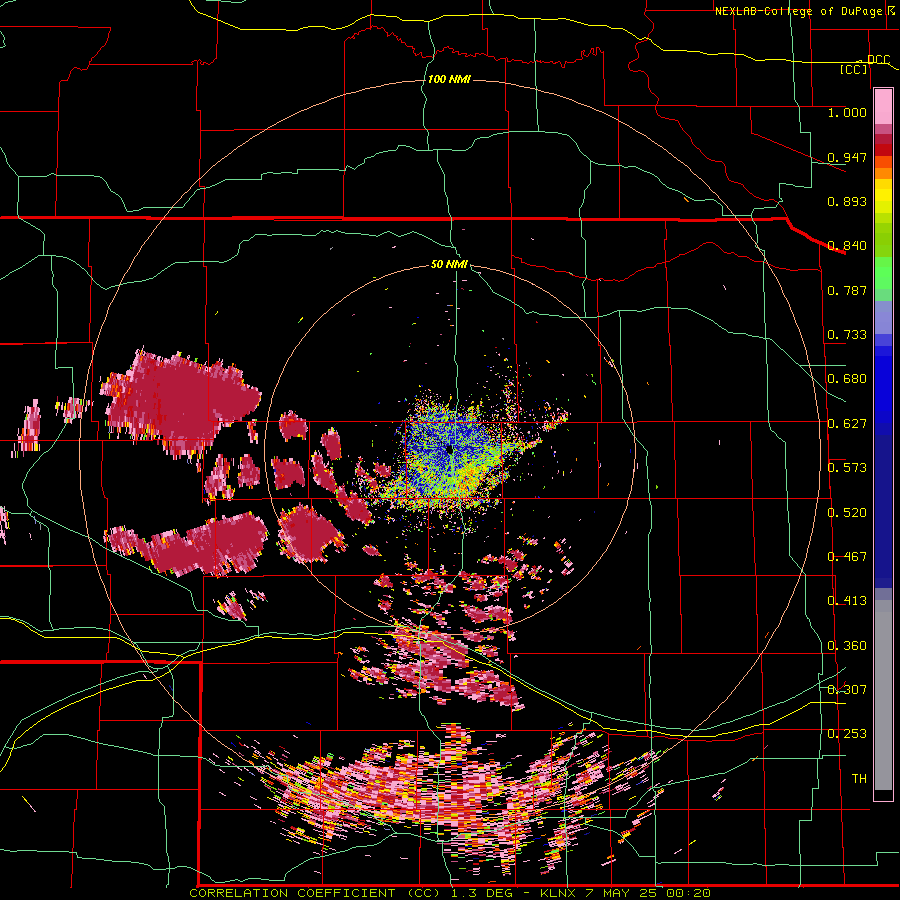The width and height of the screenshot is (900, 900).
Task: Click the 0.413 legend value
Action: point(847,601)
